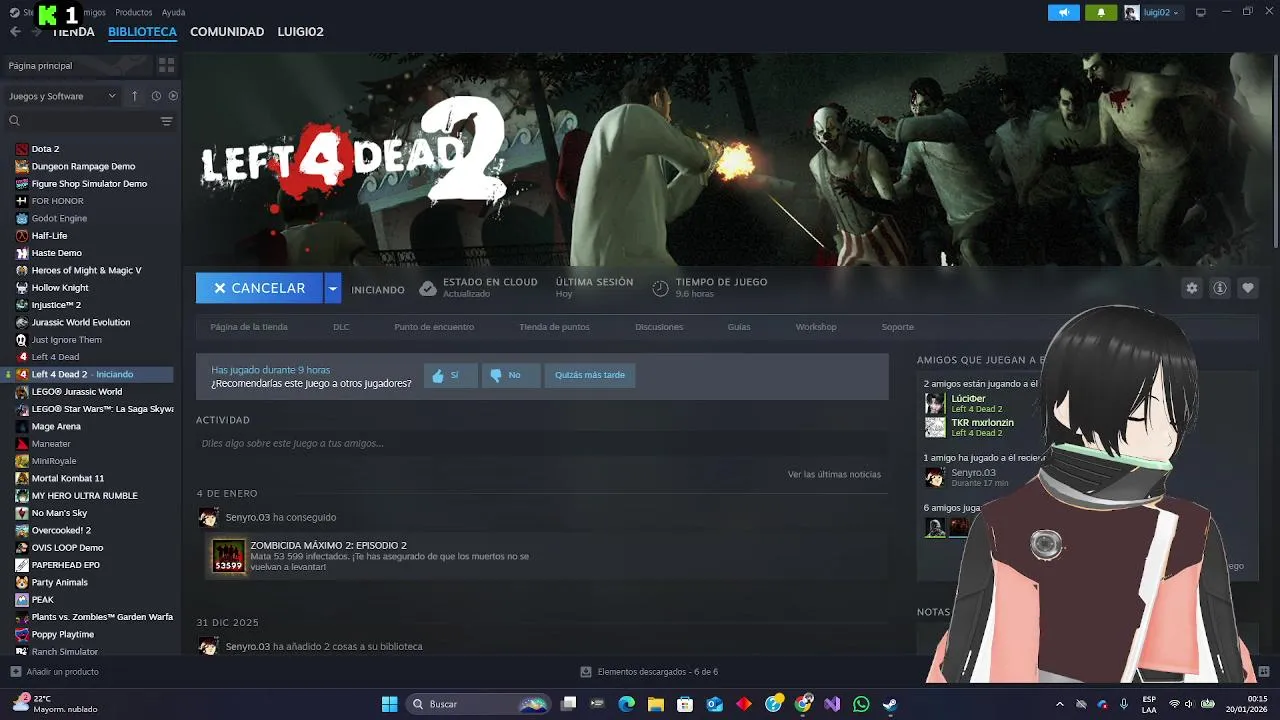This screenshot has height=720, width=1280.
Task: Open the dropdown arrow beside CANCELAR
Action: pyautogui.click(x=333, y=288)
